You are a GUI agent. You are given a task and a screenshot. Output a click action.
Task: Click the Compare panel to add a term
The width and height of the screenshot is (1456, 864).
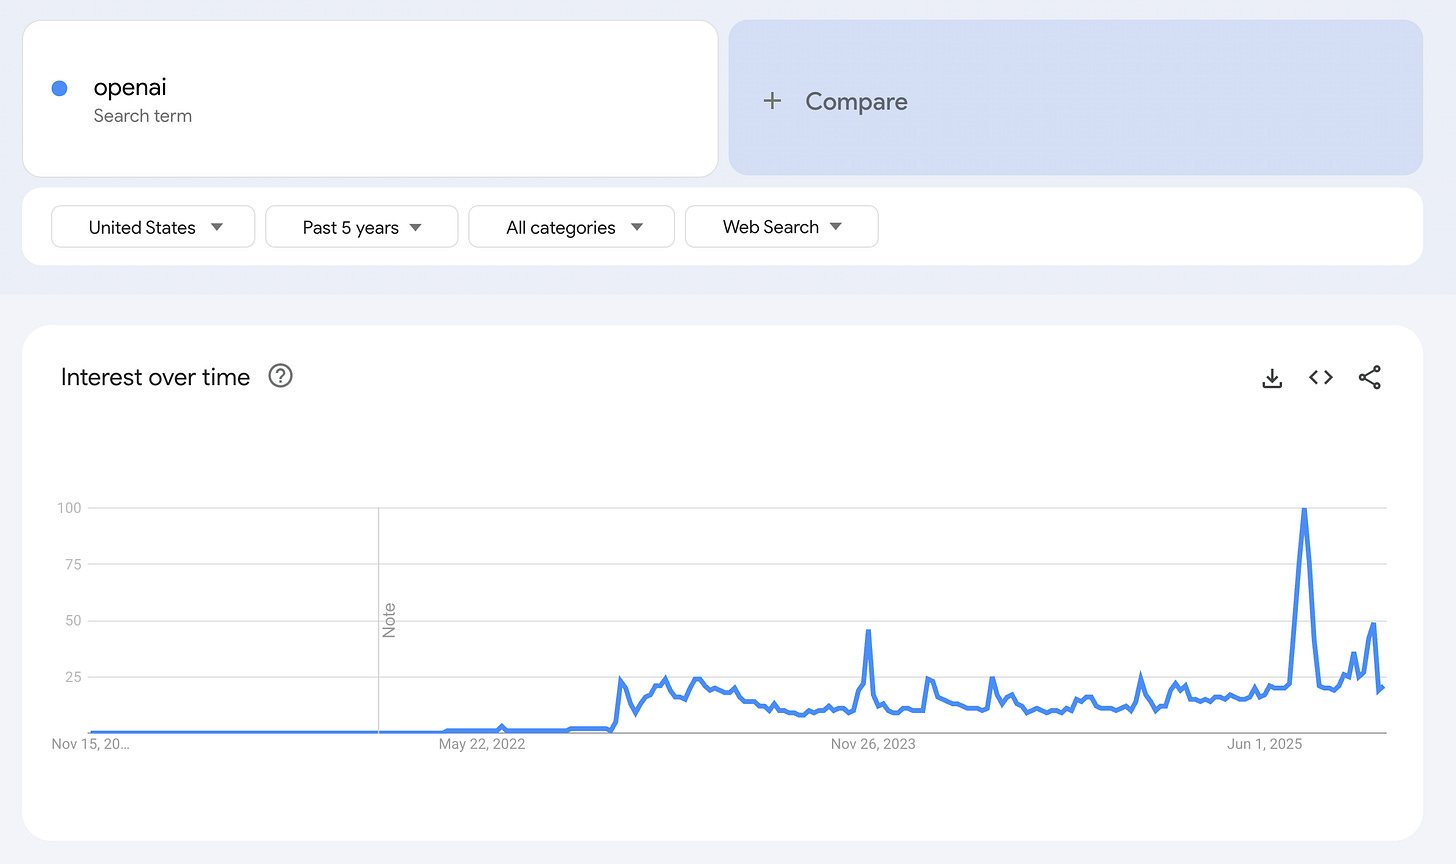[x=1075, y=98]
